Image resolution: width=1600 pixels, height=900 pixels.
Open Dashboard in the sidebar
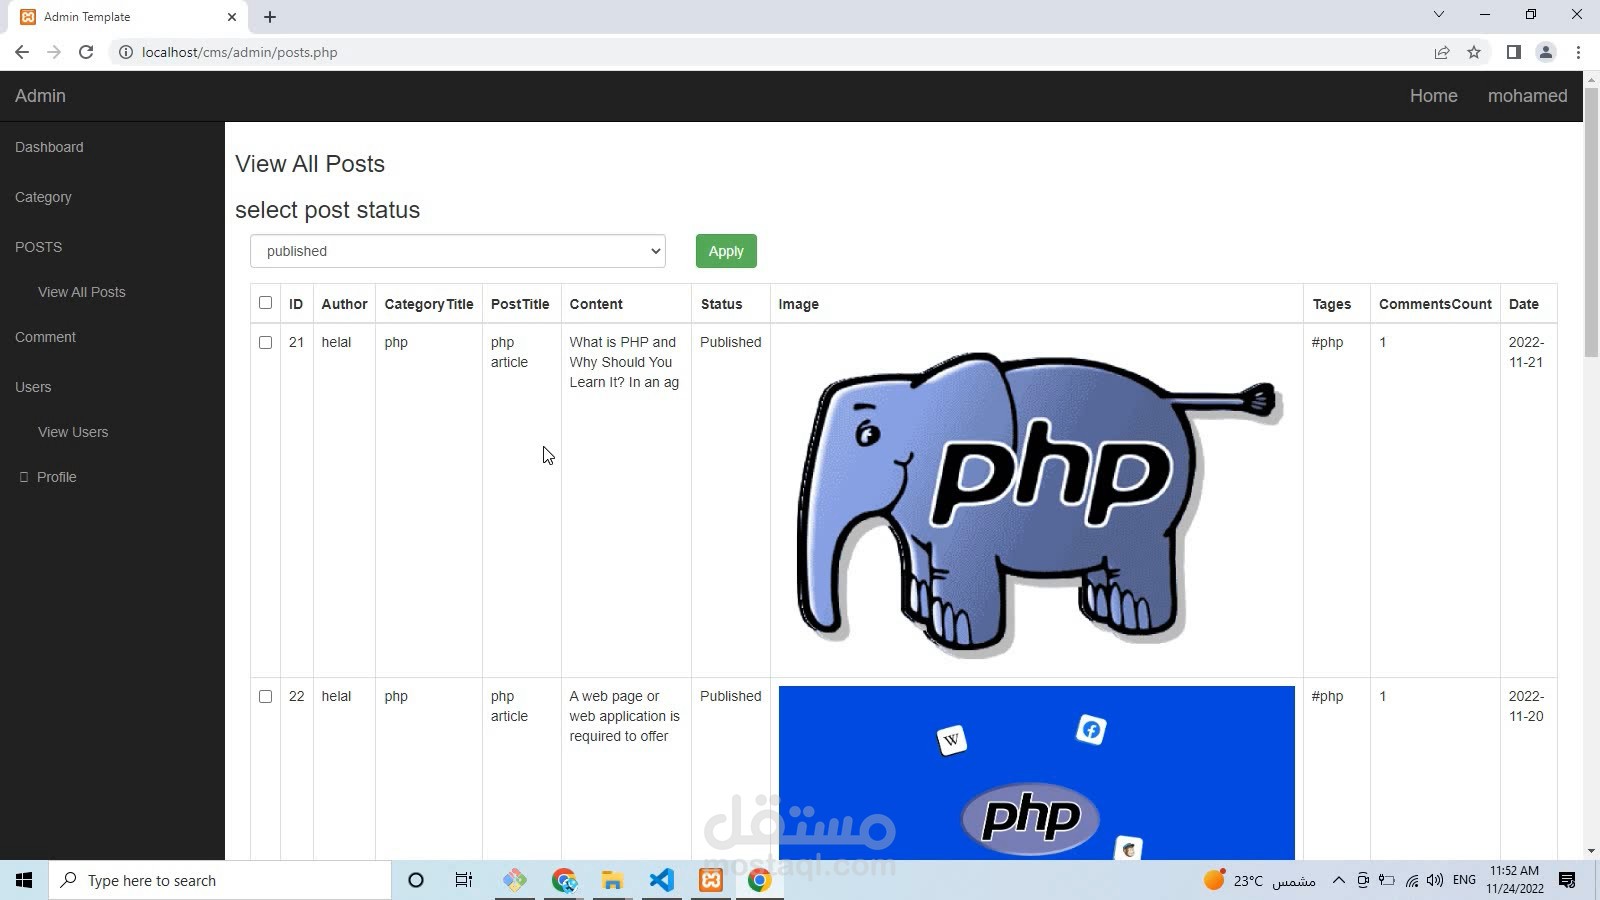pyautogui.click(x=49, y=147)
